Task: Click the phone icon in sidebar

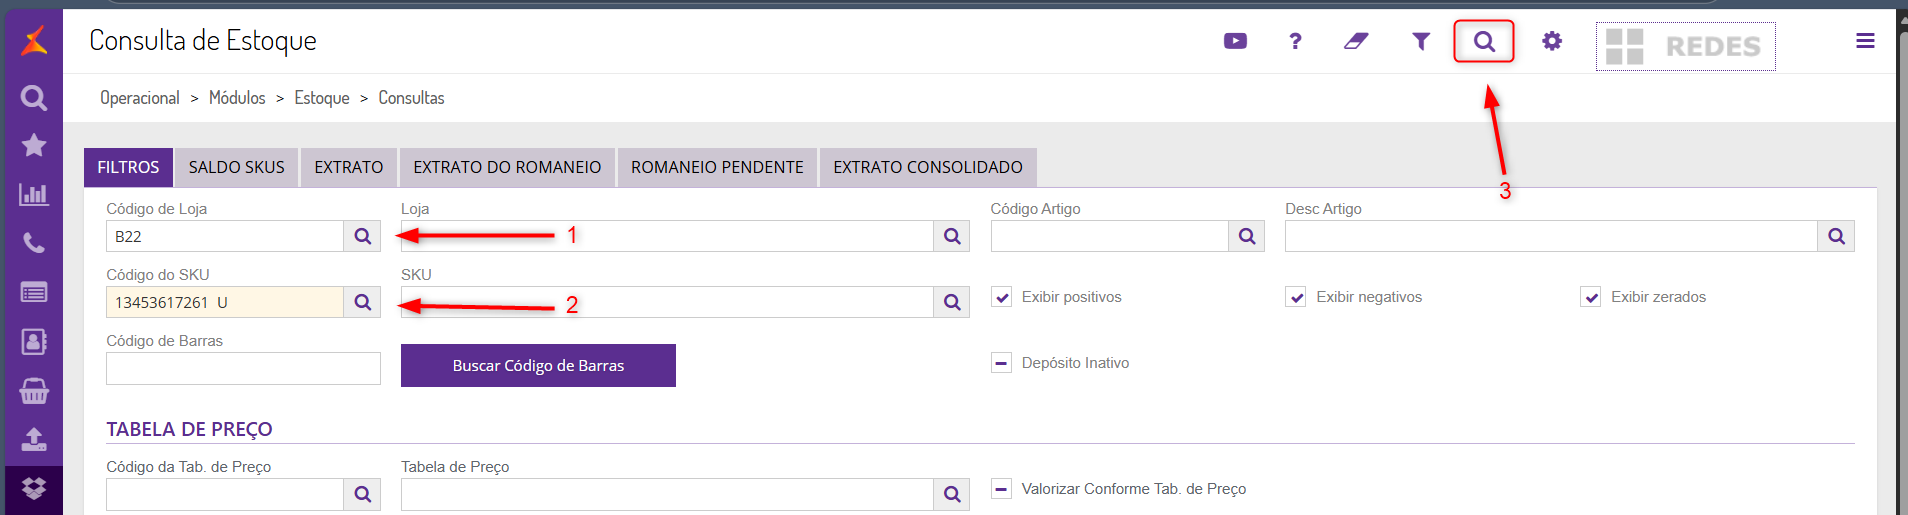Action: (x=34, y=243)
